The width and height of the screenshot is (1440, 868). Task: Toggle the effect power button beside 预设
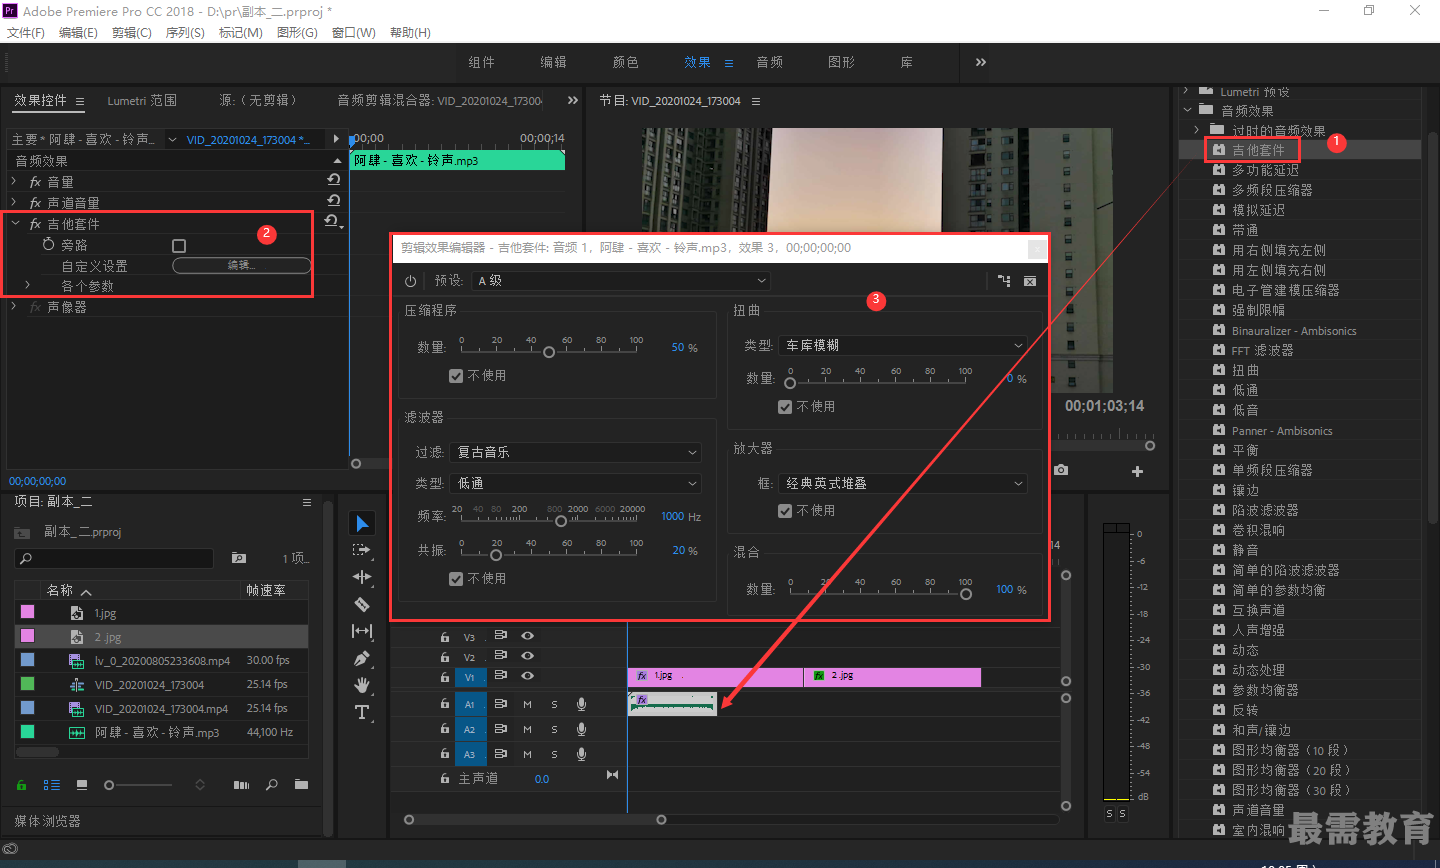(410, 281)
